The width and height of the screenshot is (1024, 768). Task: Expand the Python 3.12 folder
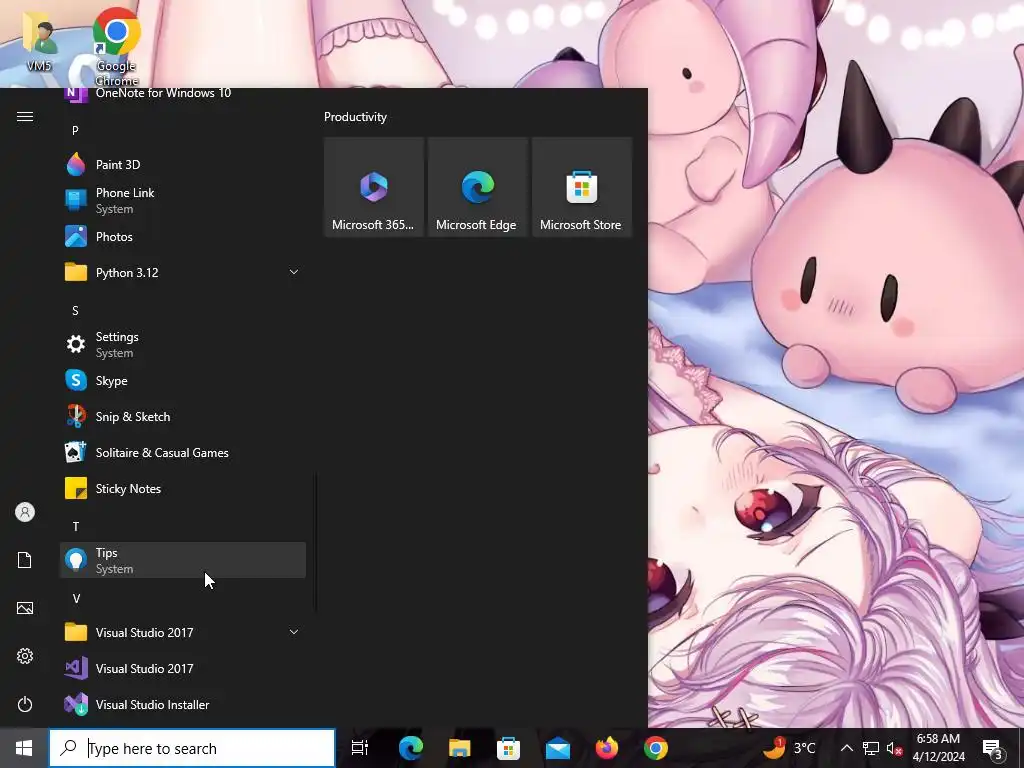click(183, 272)
